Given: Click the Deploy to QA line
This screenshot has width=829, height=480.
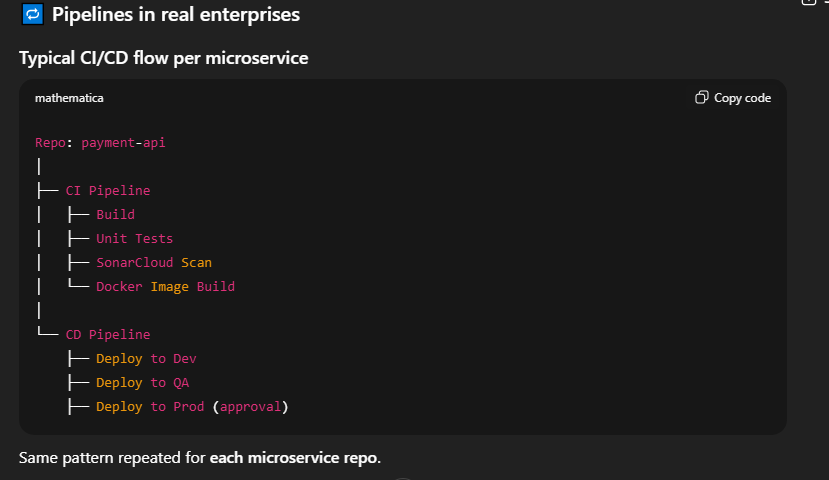Looking at the screenshot, I should point(142,383).
